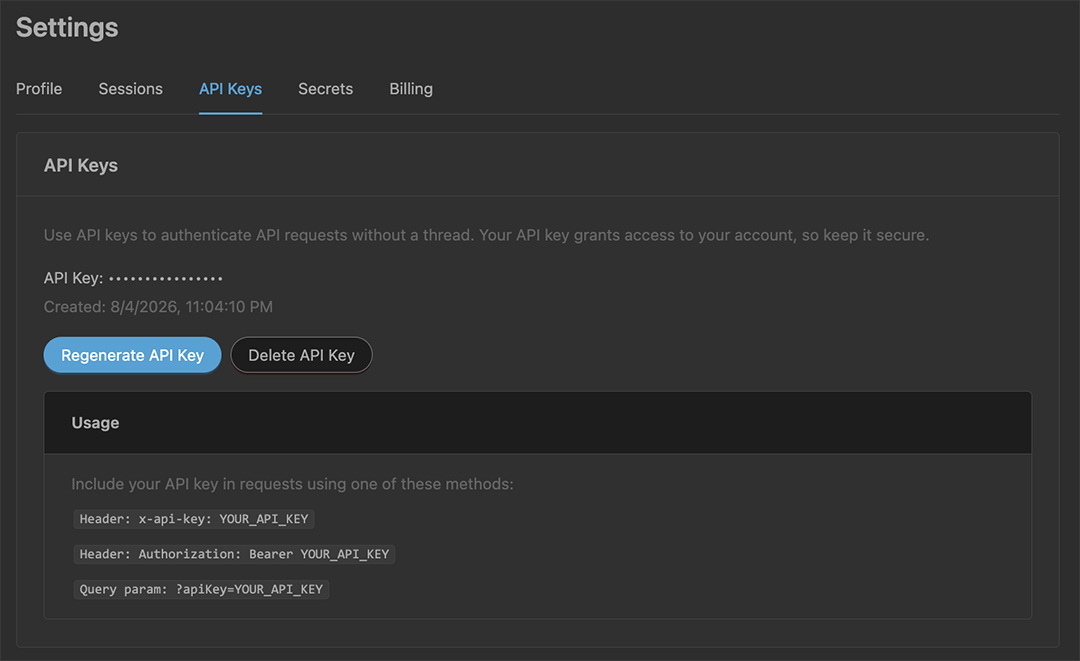
Task: Click the Authorization Bearer header snippet
Action: click(x=234, y=554)
